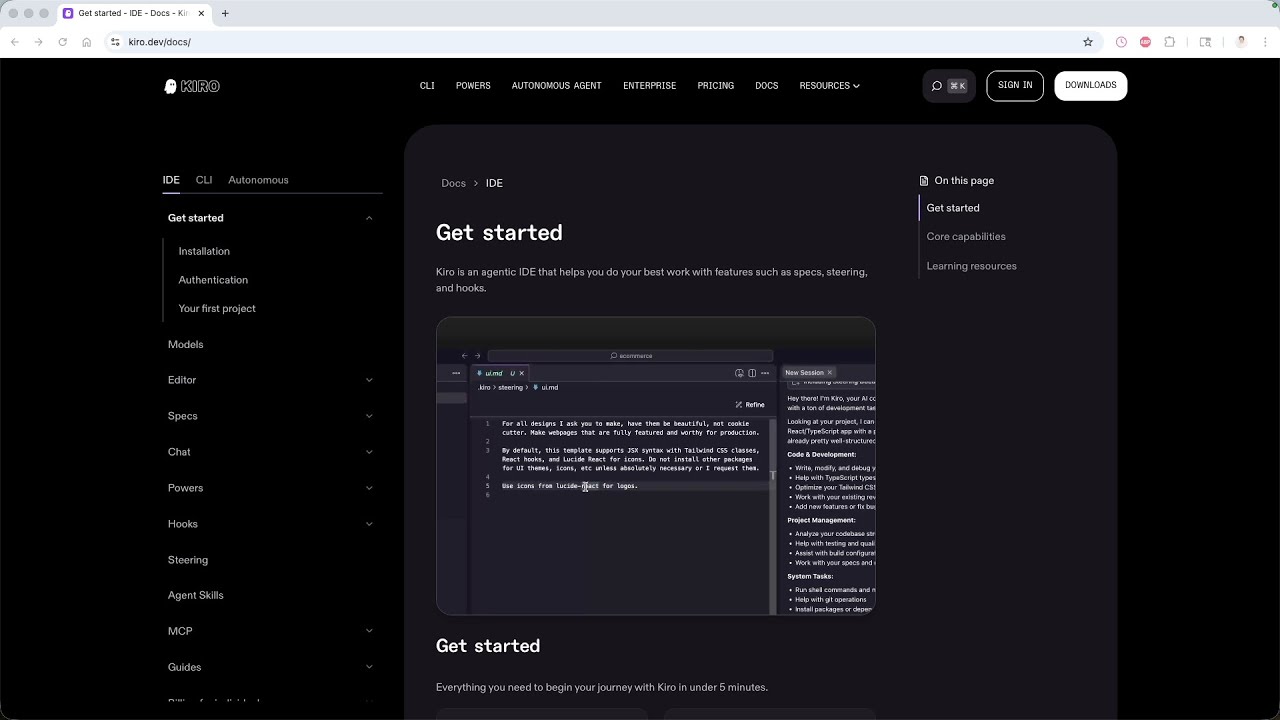Open Docs in the top navigation
Viewport: 1280px width, 720px height.
tap(766, 86)
